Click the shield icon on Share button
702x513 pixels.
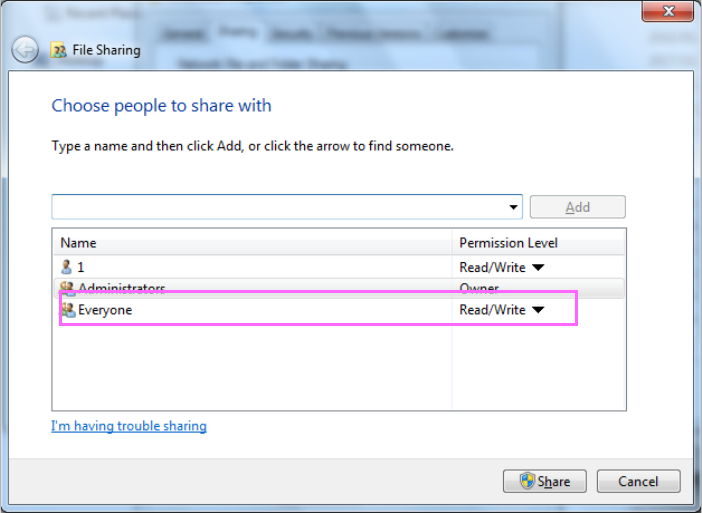pyautogui.click(x=526, y=481)
